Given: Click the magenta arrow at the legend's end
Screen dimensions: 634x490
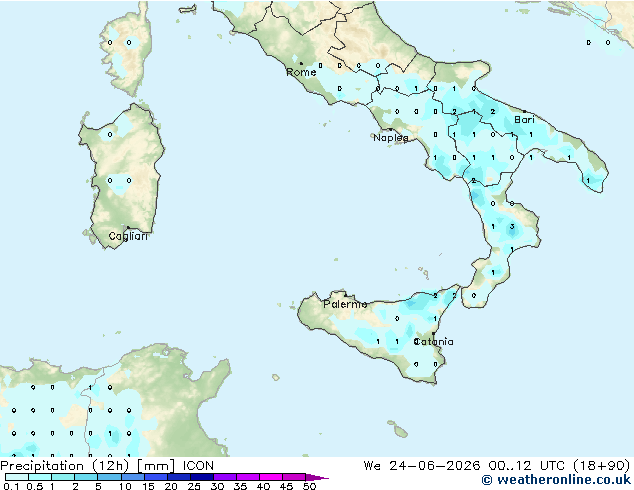Looking at the screenshot, I should point(317,477).
